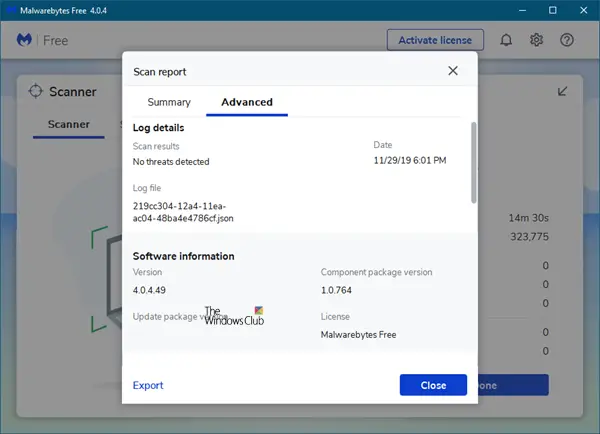
Task: Click the scan report vertical scrollbar
Action: click(x=474, y=163)
